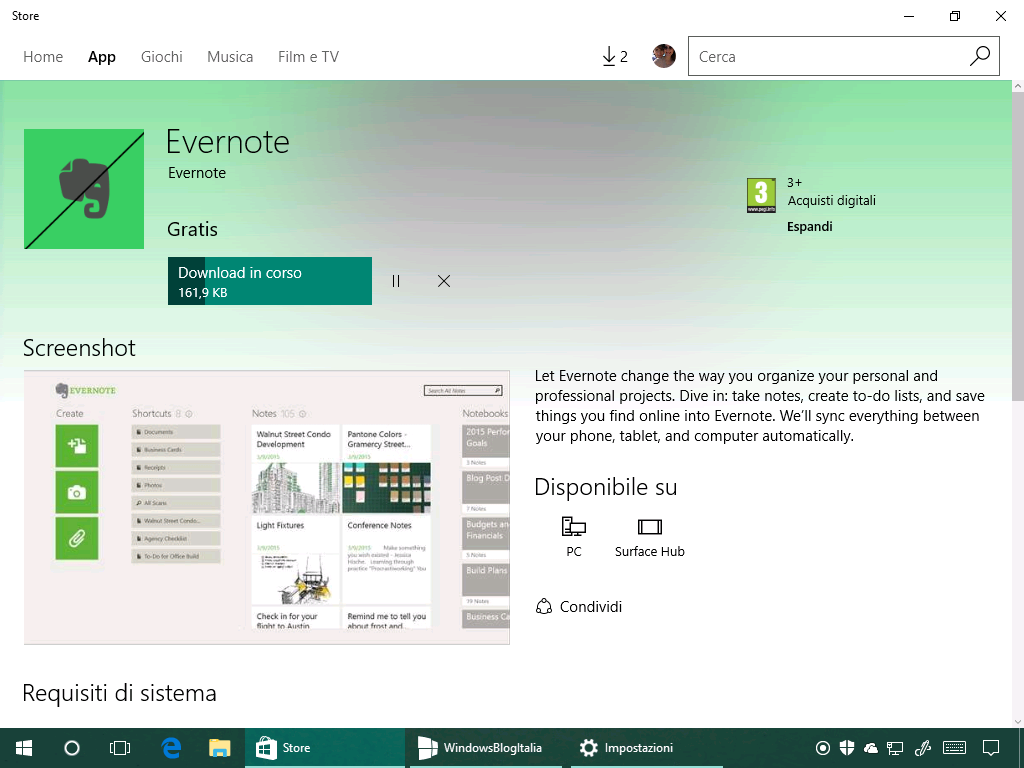Open the OneDrive cloud tray icon

tap(871, 748)
